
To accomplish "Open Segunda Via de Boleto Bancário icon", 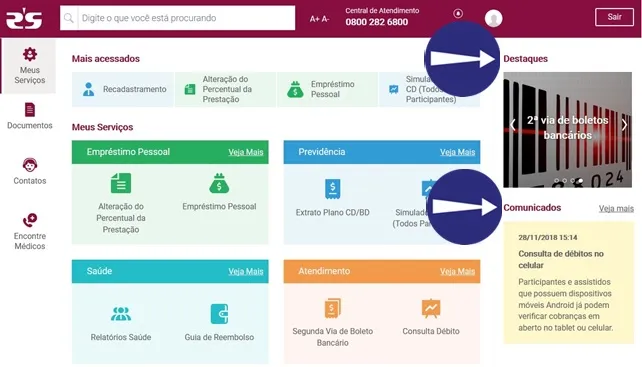I will coord(332,308).
